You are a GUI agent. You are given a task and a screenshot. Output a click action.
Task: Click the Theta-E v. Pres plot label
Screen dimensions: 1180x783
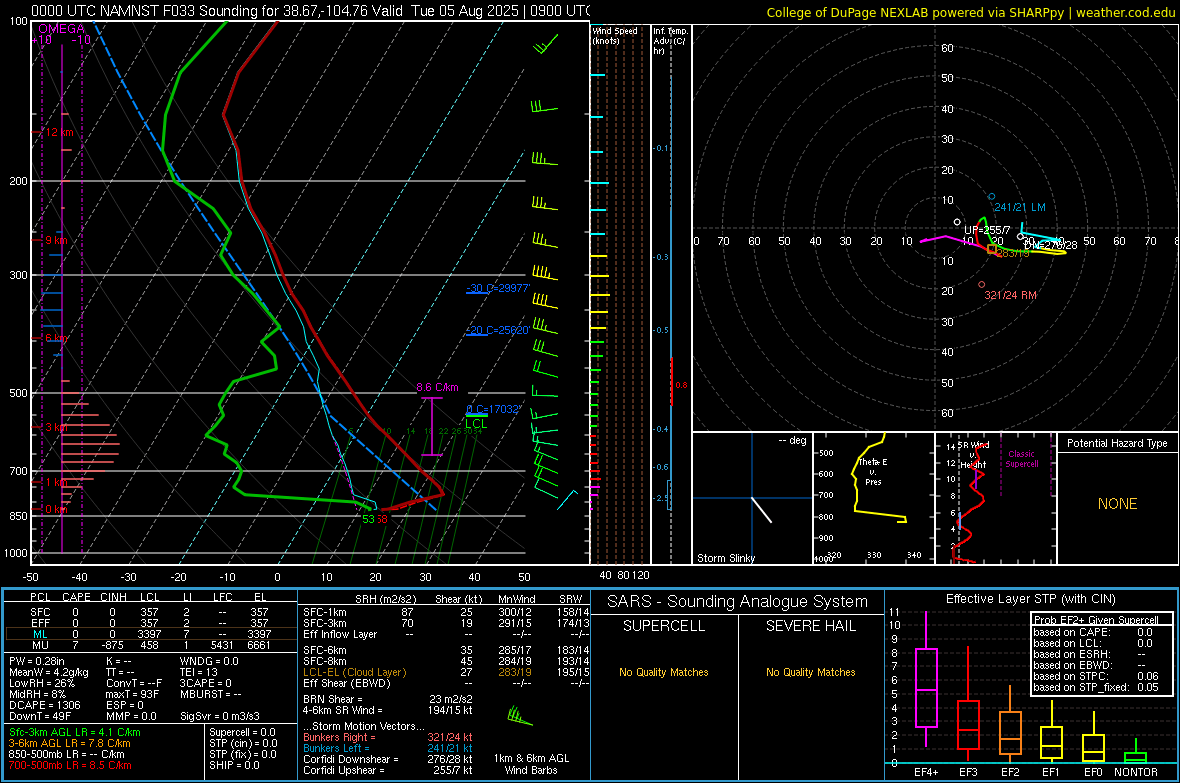873,471
